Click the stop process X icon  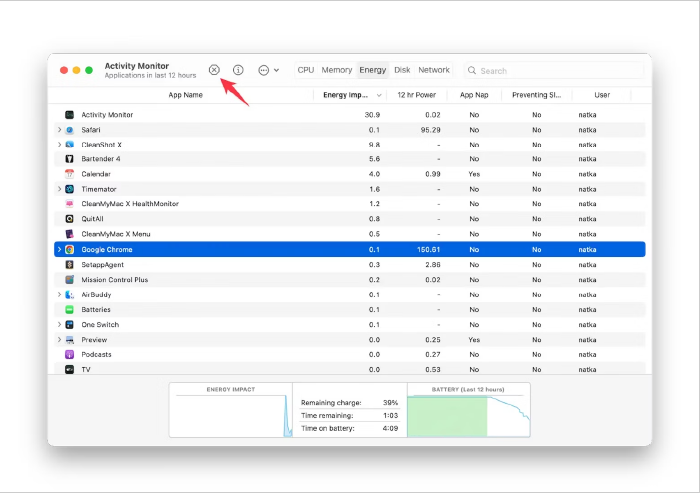[x=214, y=70]
